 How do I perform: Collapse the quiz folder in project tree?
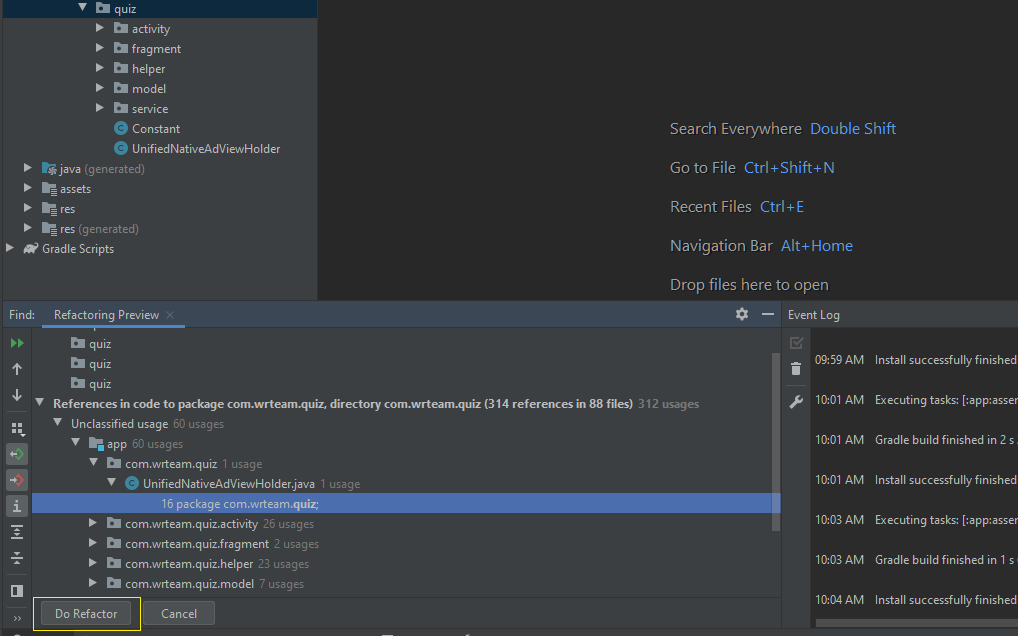coord(82,8)
